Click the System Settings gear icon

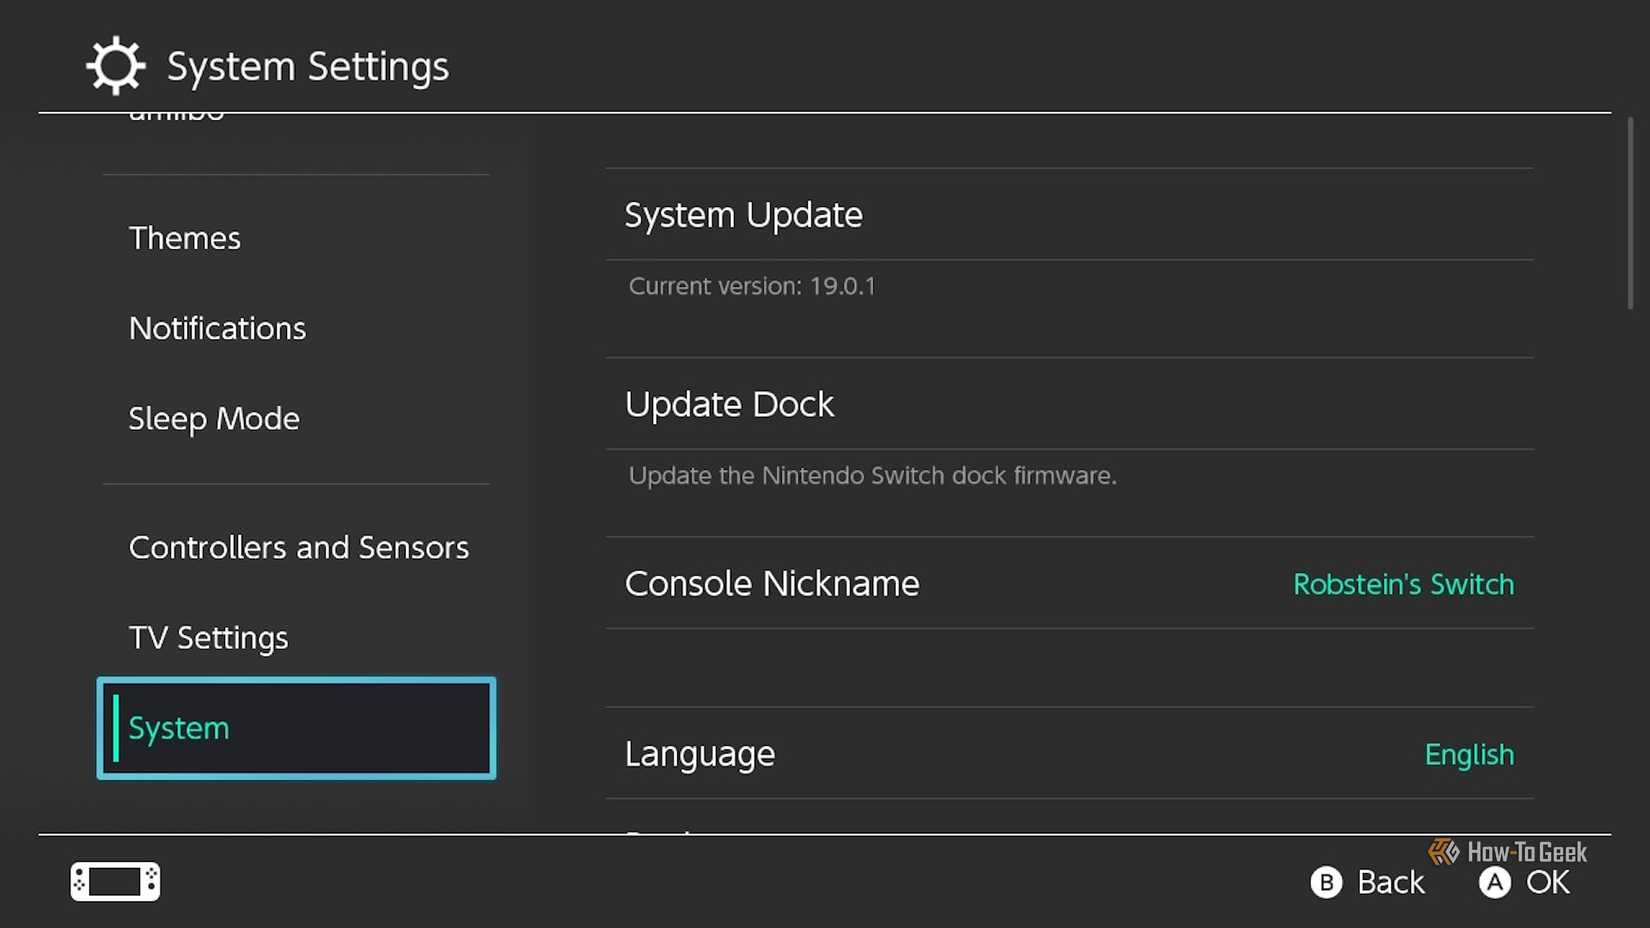114,64
